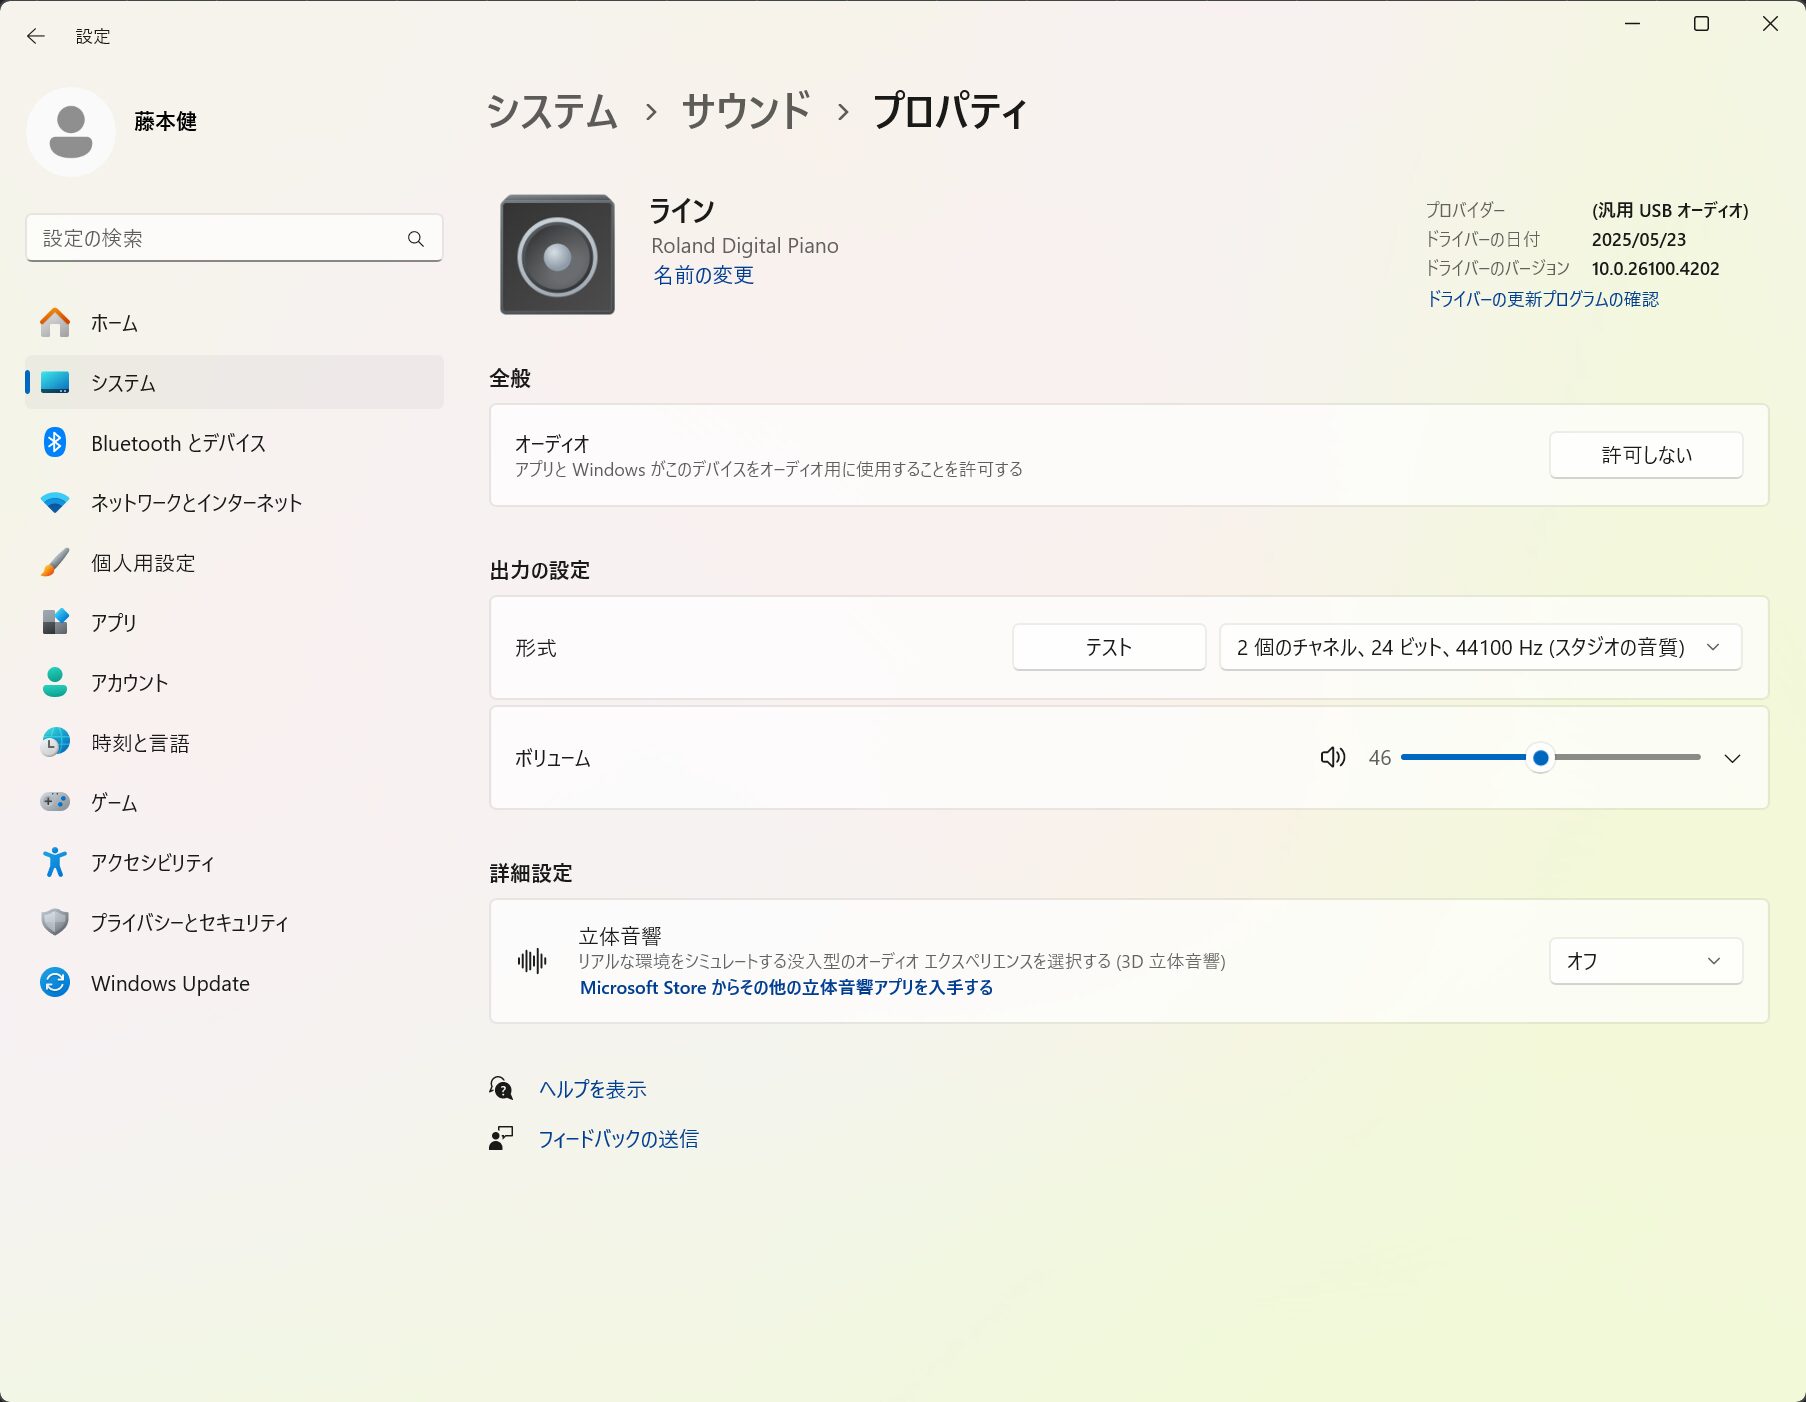Click Microsoft Store spatial sound apps link

(x=786, y=987)
